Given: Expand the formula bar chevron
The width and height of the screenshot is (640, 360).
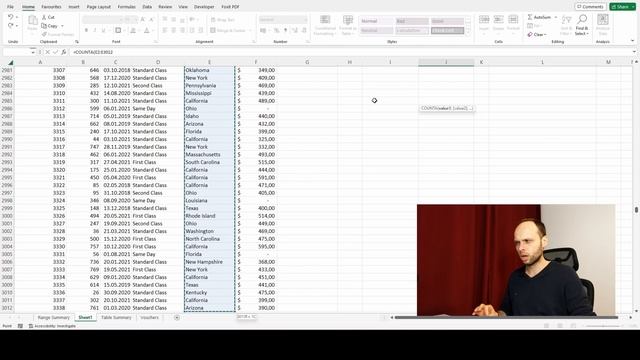Looking at the screenshot, I should click(x=634, y=52).
